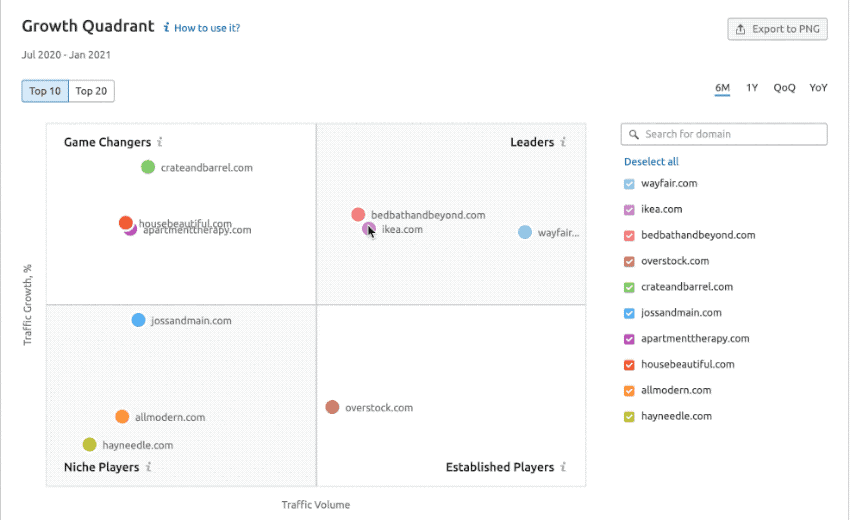The image size is (850, 520).
Task: Click the overstock.com brown data point
Action: pyautogui.click(x=332, y=407)
